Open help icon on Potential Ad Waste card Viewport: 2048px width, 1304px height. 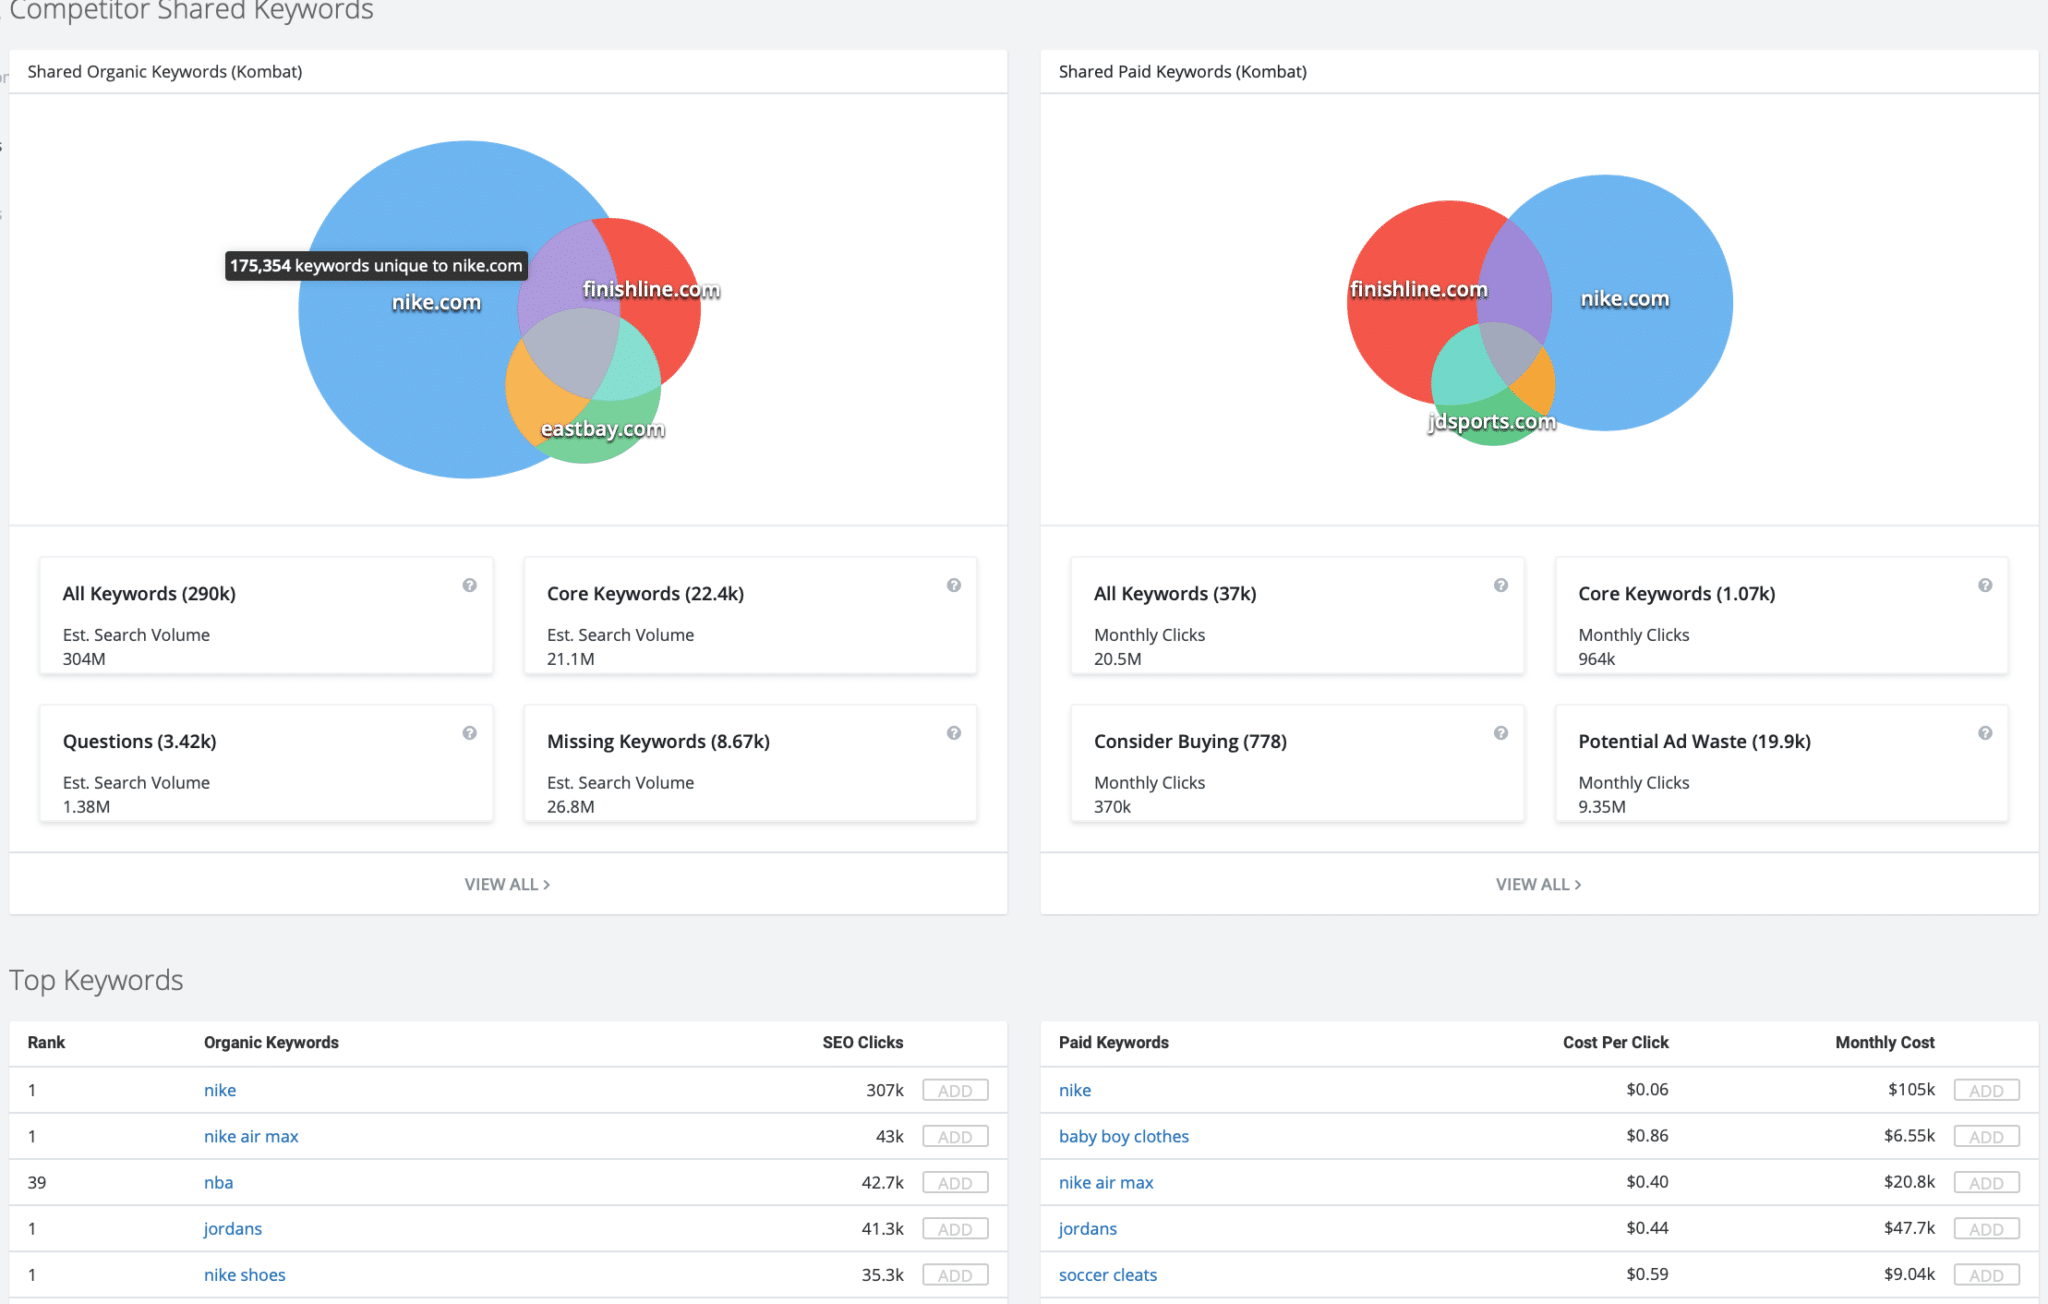1985,734
